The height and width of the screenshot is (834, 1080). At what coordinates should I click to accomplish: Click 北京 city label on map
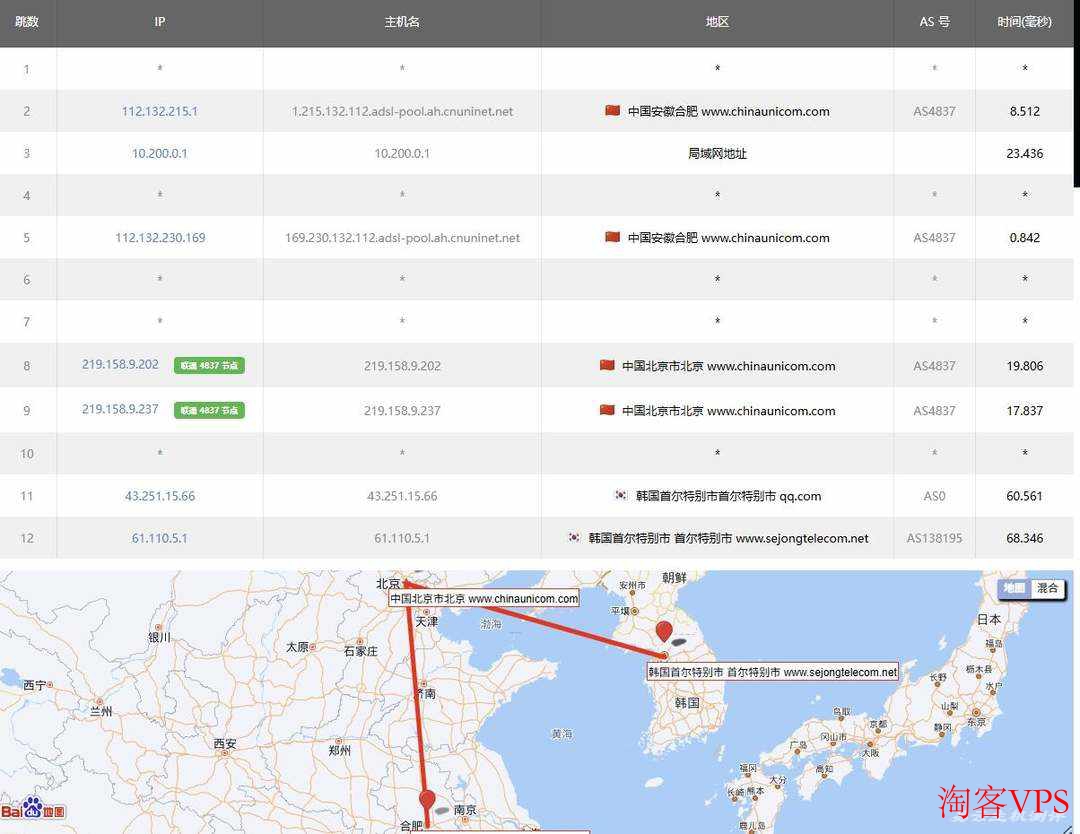click(388, 584)
